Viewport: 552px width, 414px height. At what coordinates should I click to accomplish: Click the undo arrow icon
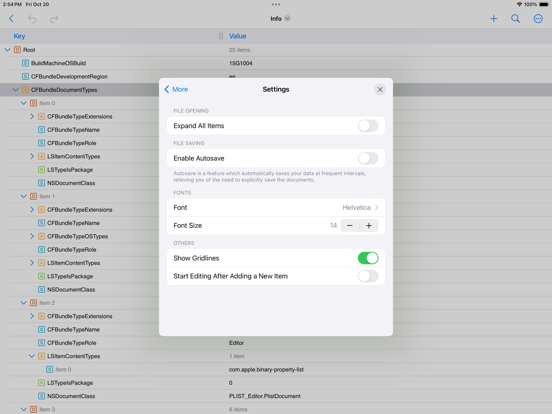[32, 19]
